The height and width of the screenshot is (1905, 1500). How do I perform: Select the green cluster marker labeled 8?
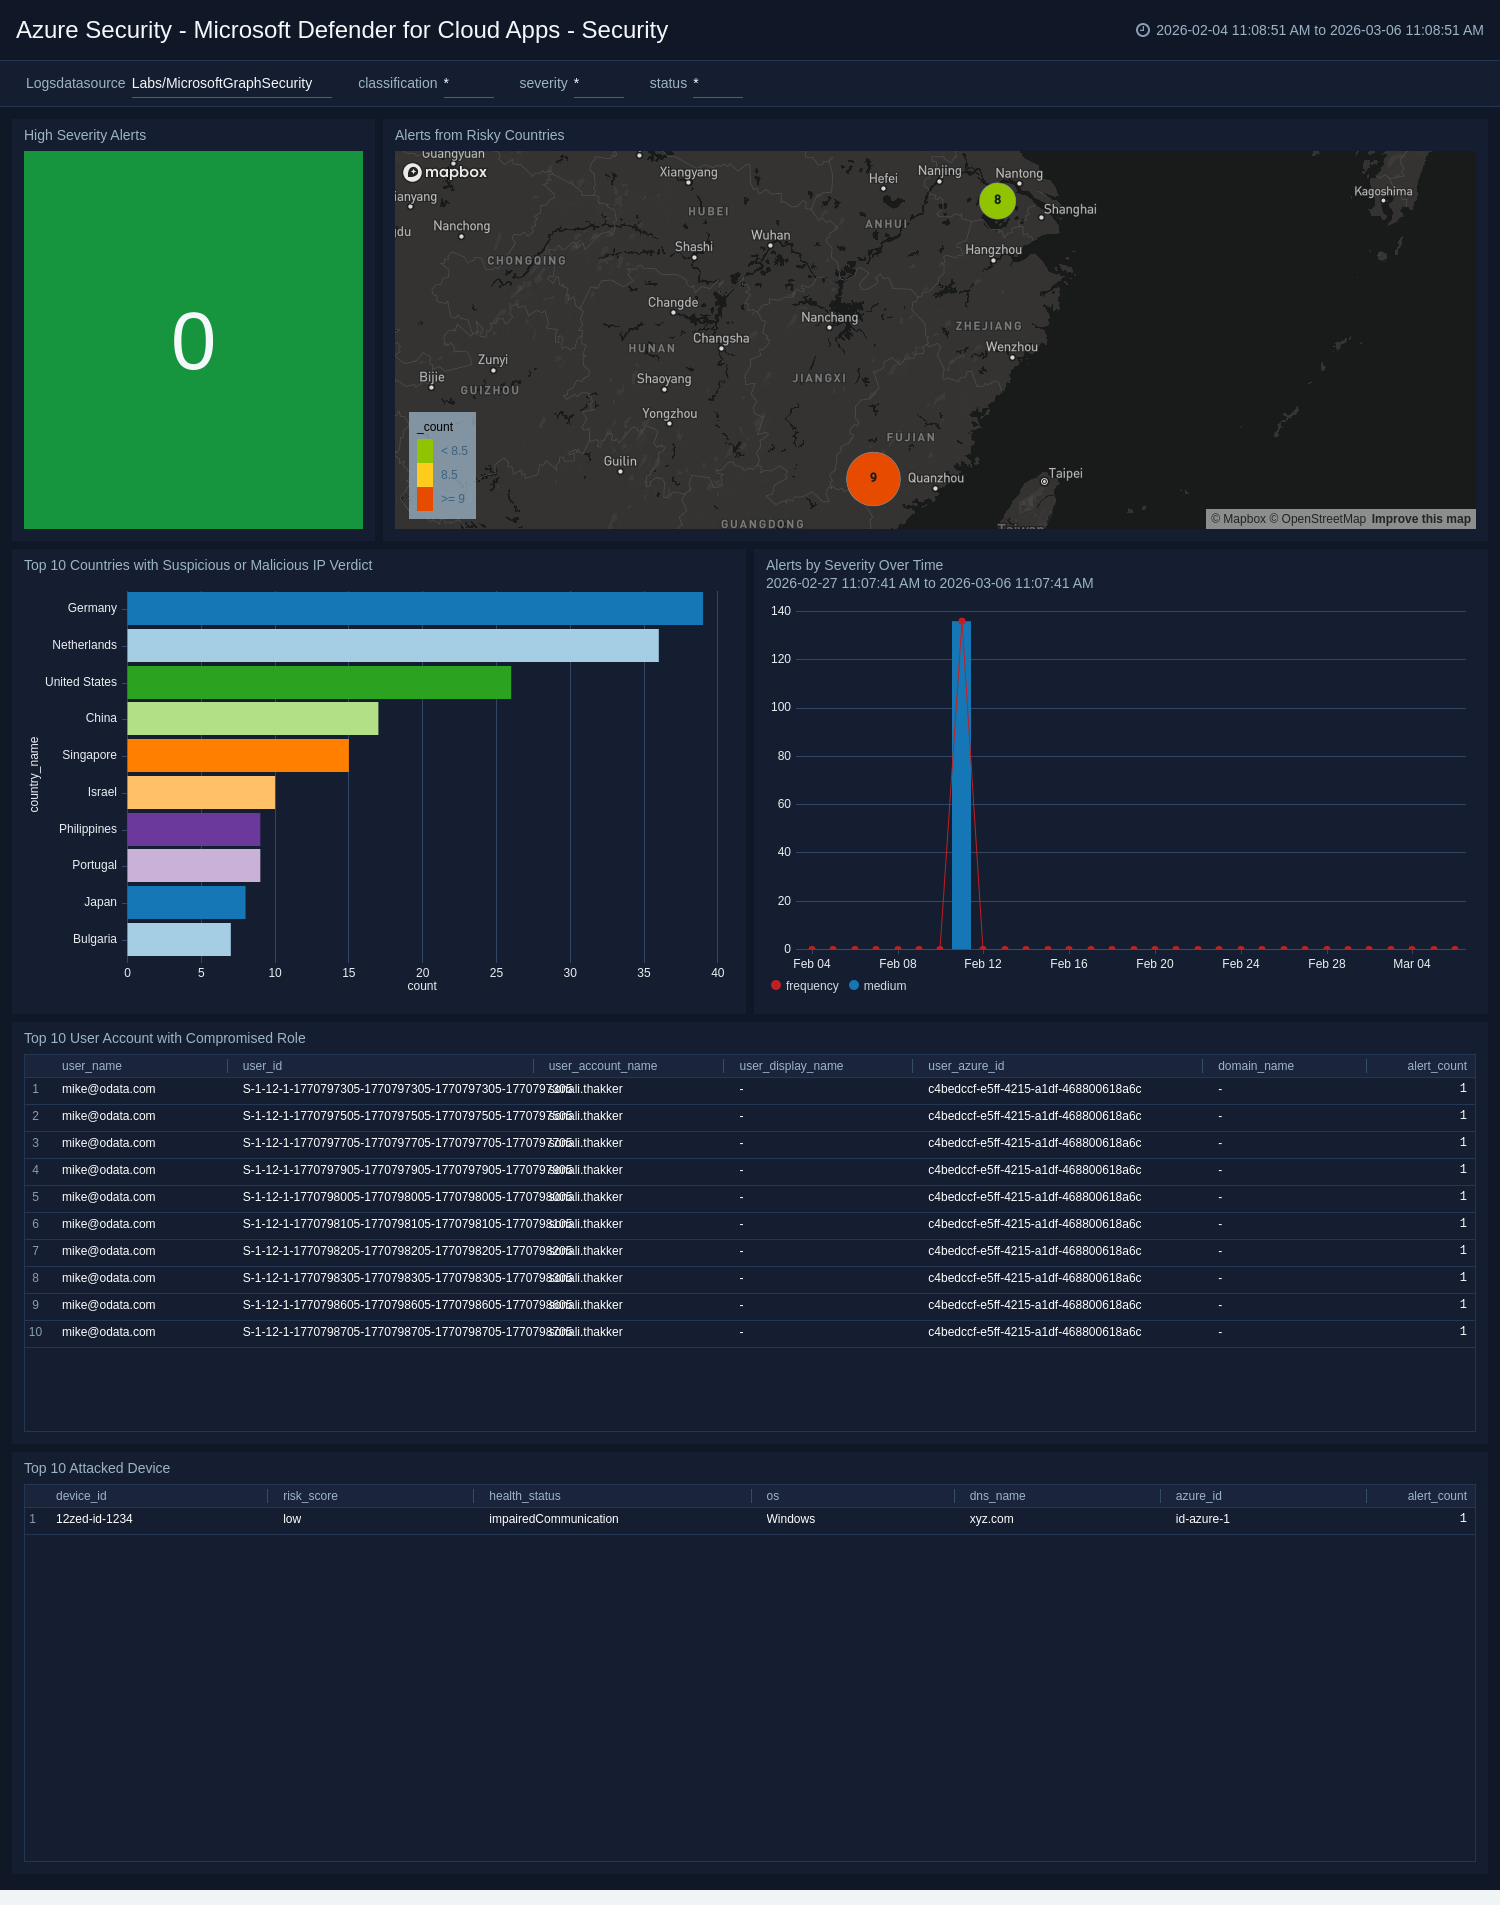(x=997, y=200)
